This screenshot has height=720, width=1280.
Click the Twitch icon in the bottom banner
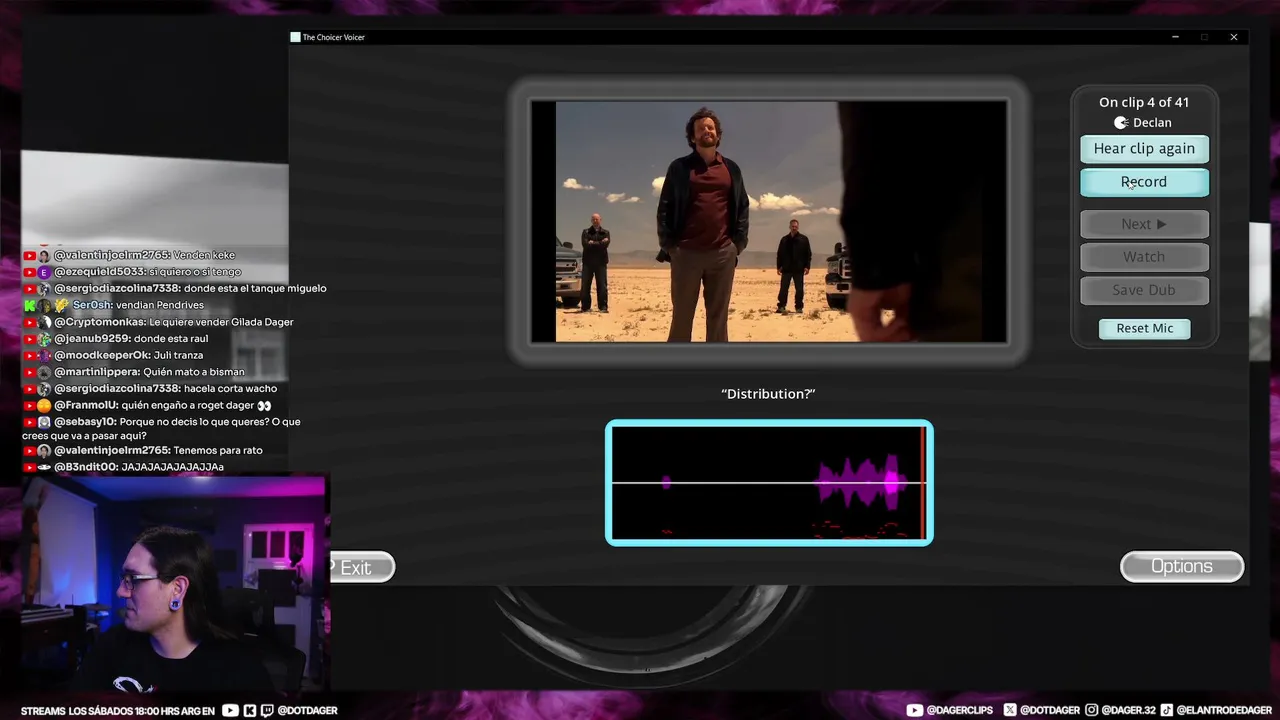[x=267, y=711]
